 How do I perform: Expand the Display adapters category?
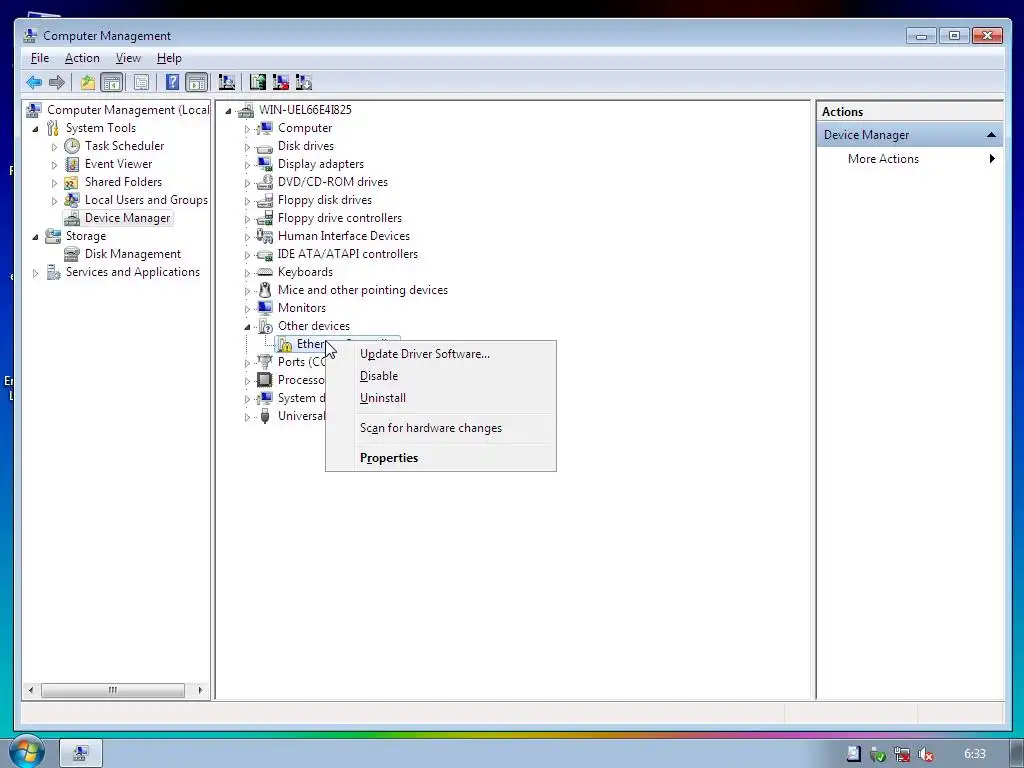pos(248,165)
